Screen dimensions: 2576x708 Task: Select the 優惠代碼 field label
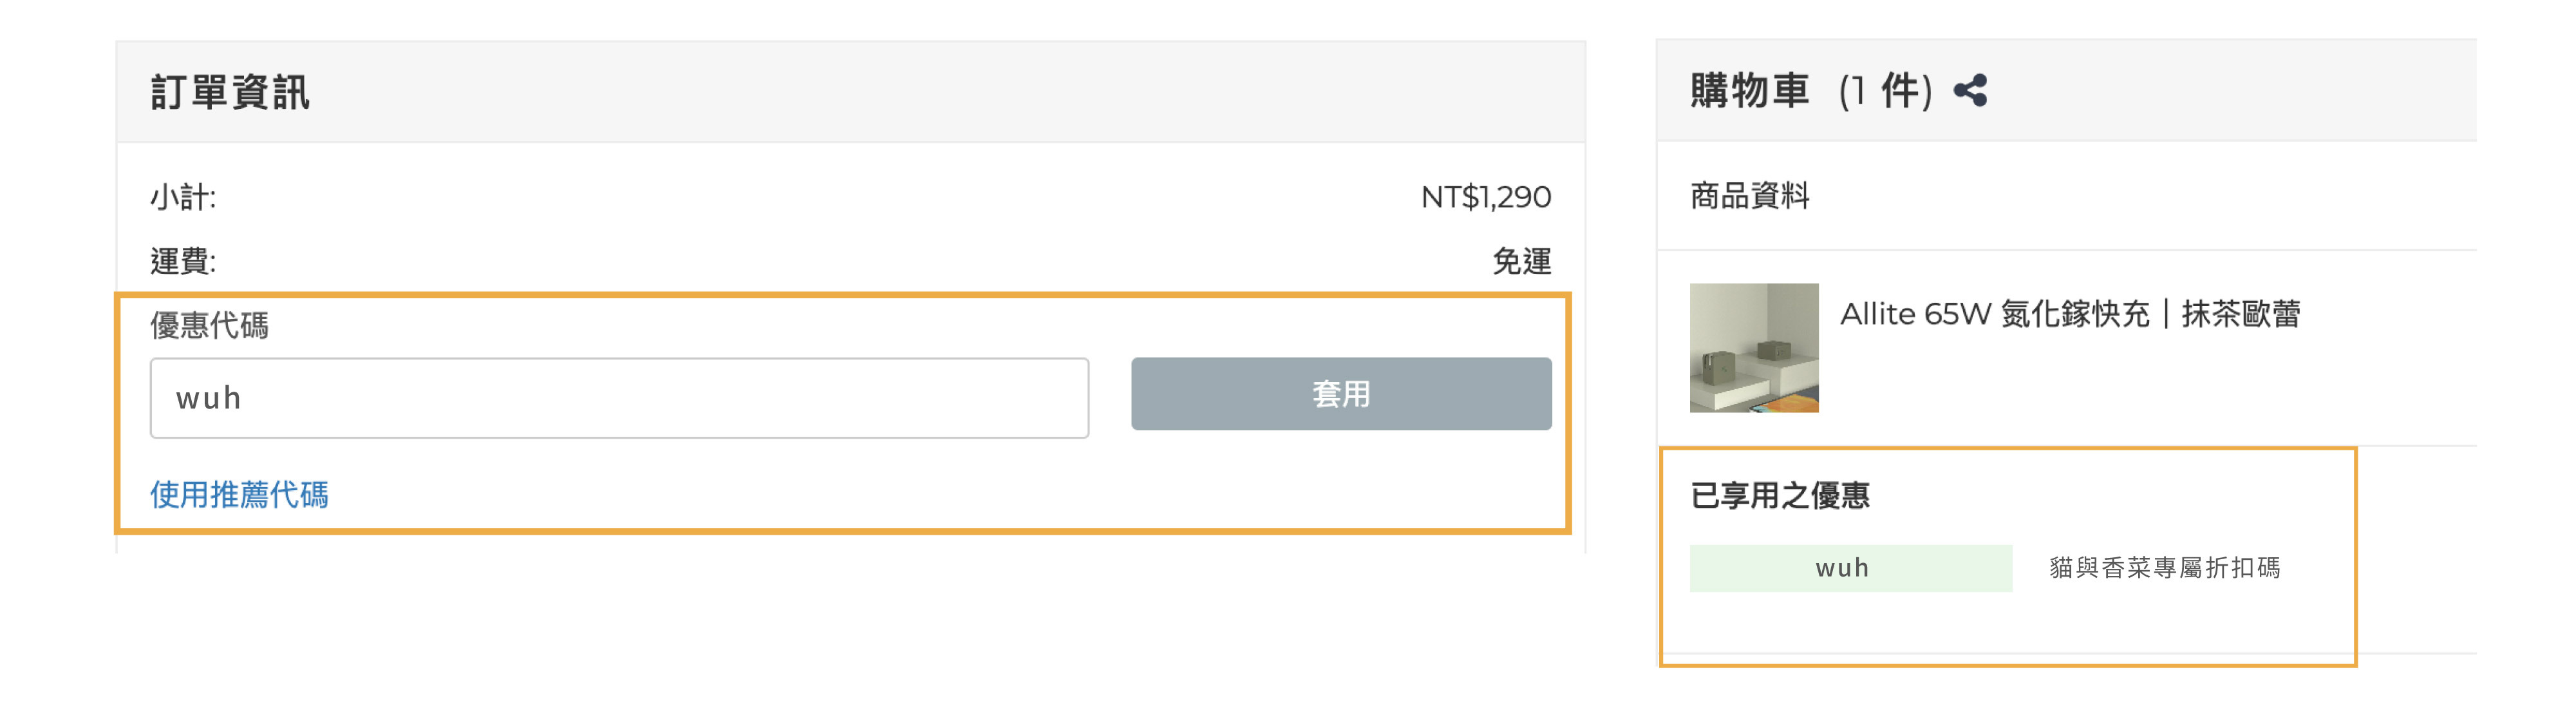pyautogui.click(x=211, y=325)
